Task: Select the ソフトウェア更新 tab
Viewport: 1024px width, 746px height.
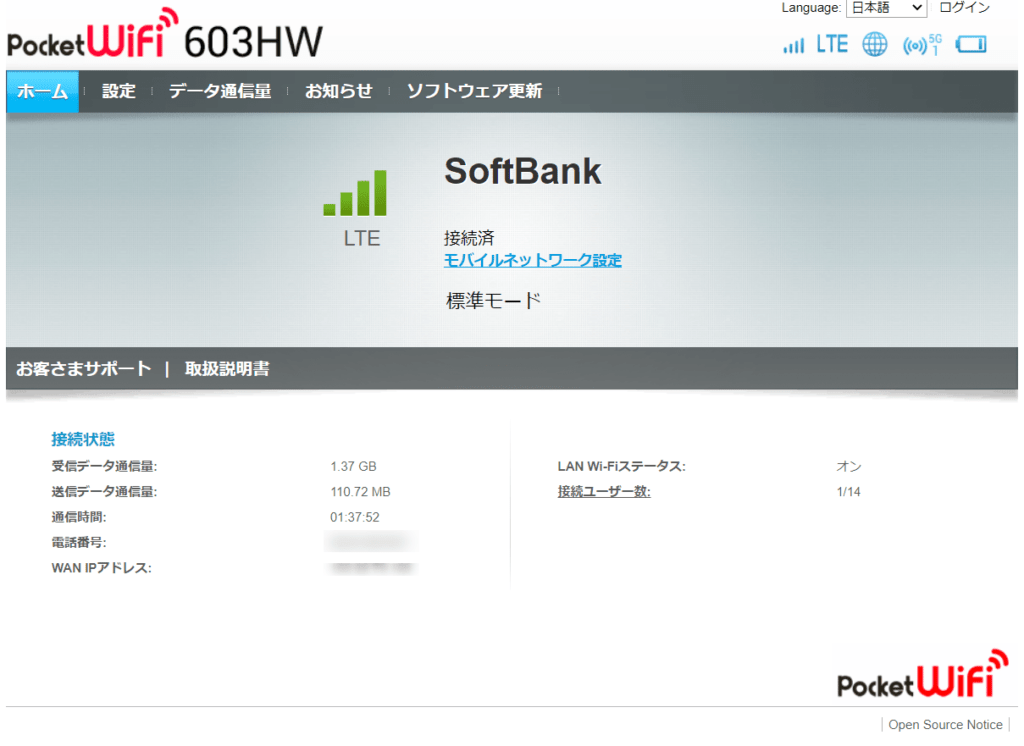Action: coord(475,91)
